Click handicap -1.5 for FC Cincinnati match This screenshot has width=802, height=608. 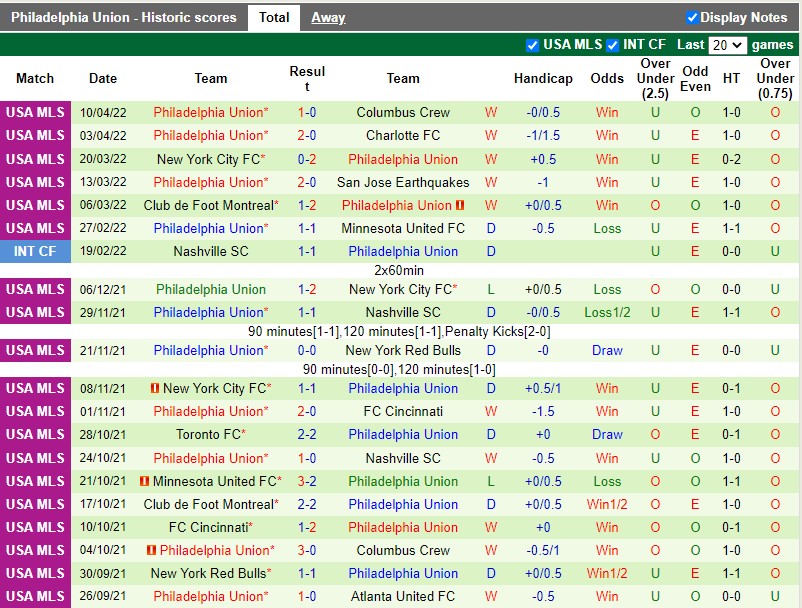[543, 412]
